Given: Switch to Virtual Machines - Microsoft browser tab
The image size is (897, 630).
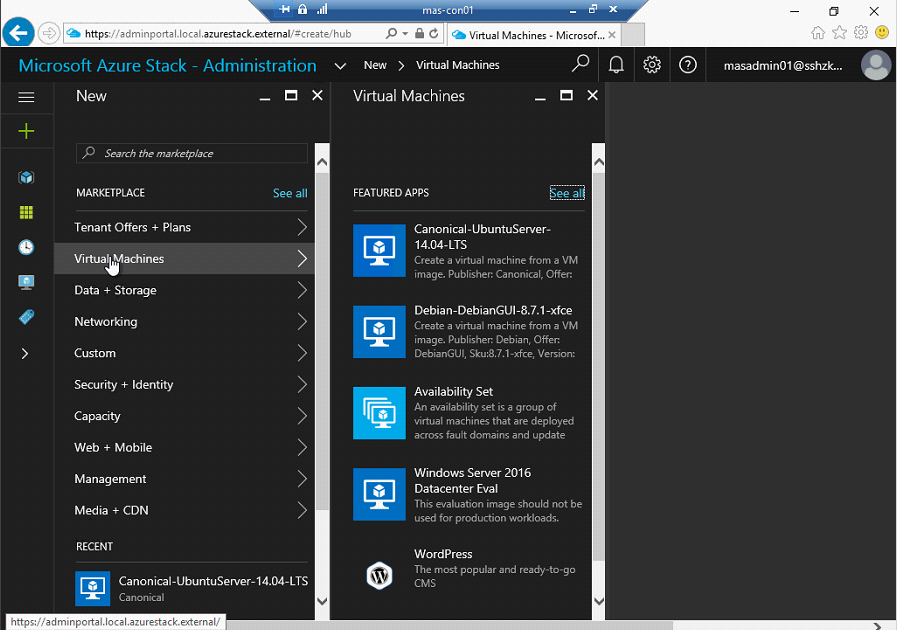Looking at the screenshot, I should click(532, 35).
